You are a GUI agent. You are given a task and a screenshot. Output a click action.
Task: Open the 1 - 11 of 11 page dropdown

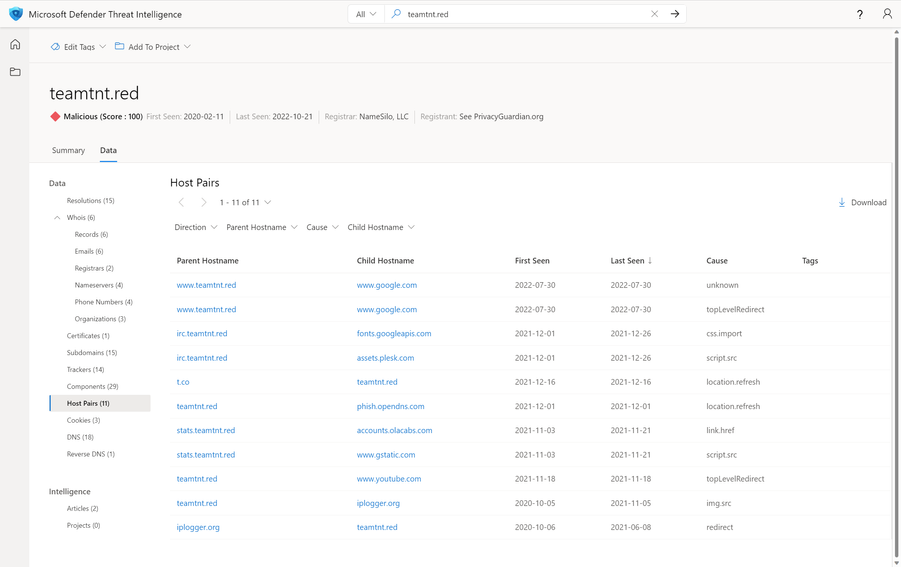click(245, 202)
